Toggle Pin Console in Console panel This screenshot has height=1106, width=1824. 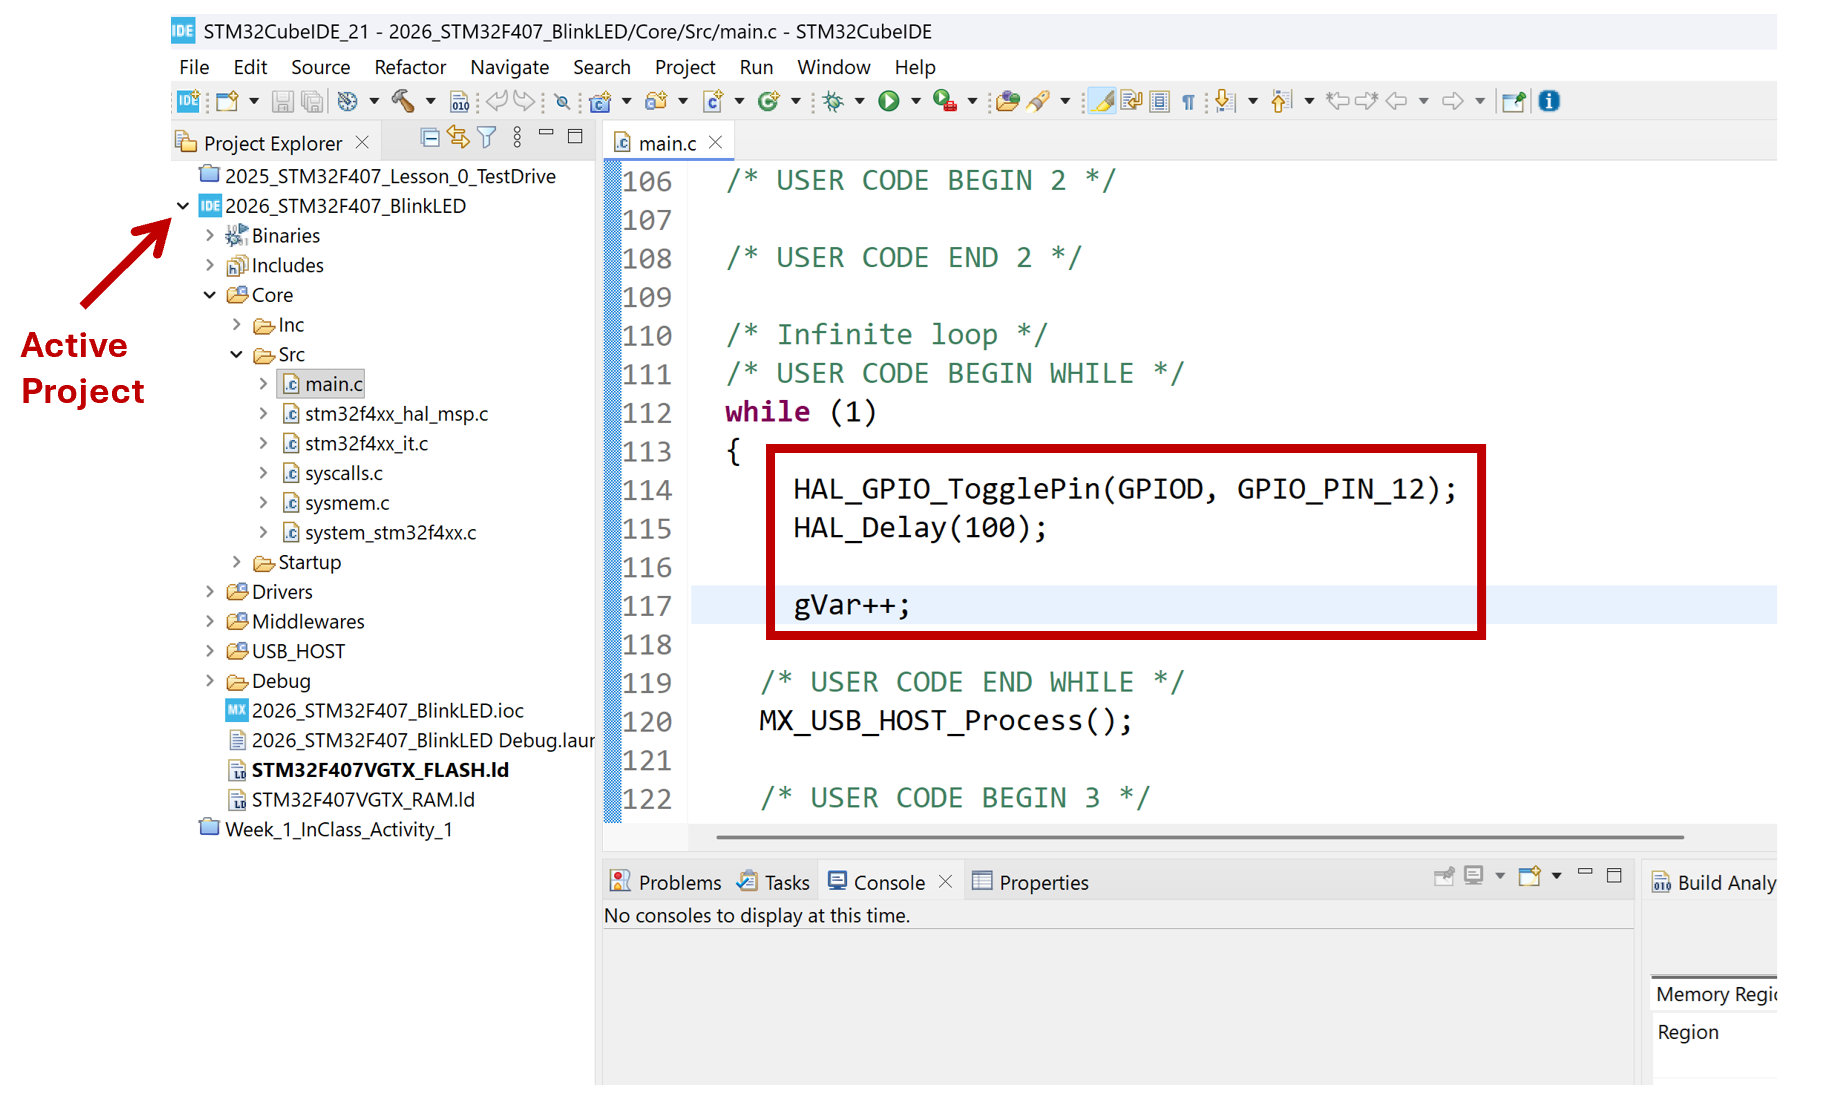[x=1444, y=877]
